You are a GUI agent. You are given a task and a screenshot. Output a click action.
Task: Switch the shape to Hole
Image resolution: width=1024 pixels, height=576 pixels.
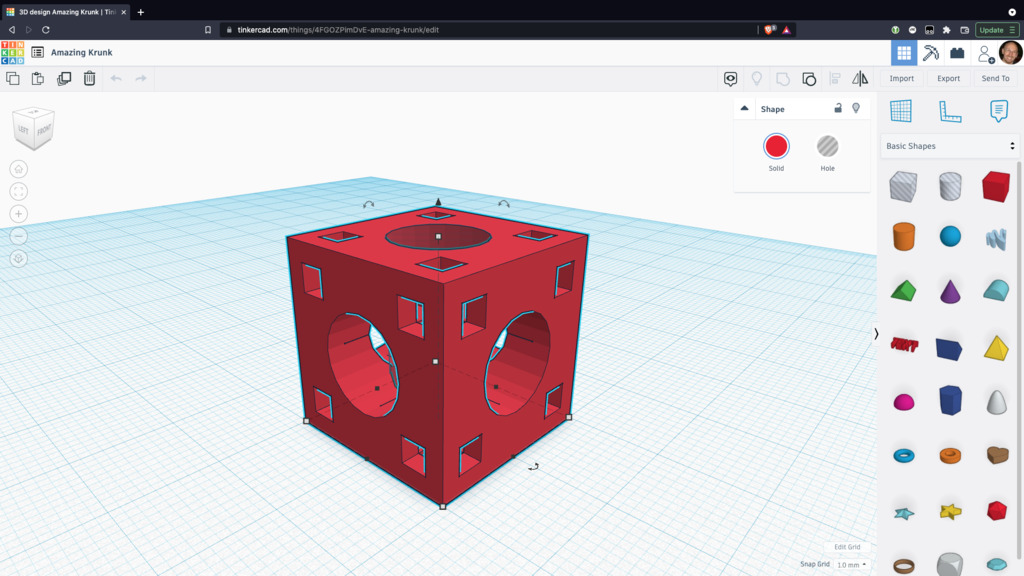[827, 146]
